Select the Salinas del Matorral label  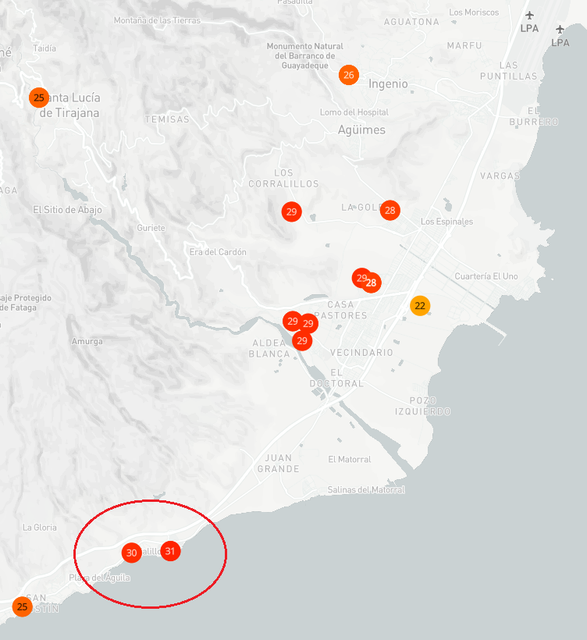tap(366, 489)
